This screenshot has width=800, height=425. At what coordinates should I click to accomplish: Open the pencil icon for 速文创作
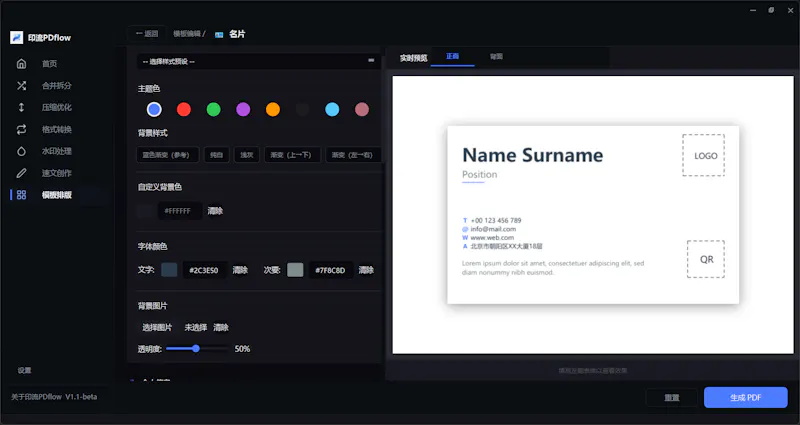(x=21, y=173)
